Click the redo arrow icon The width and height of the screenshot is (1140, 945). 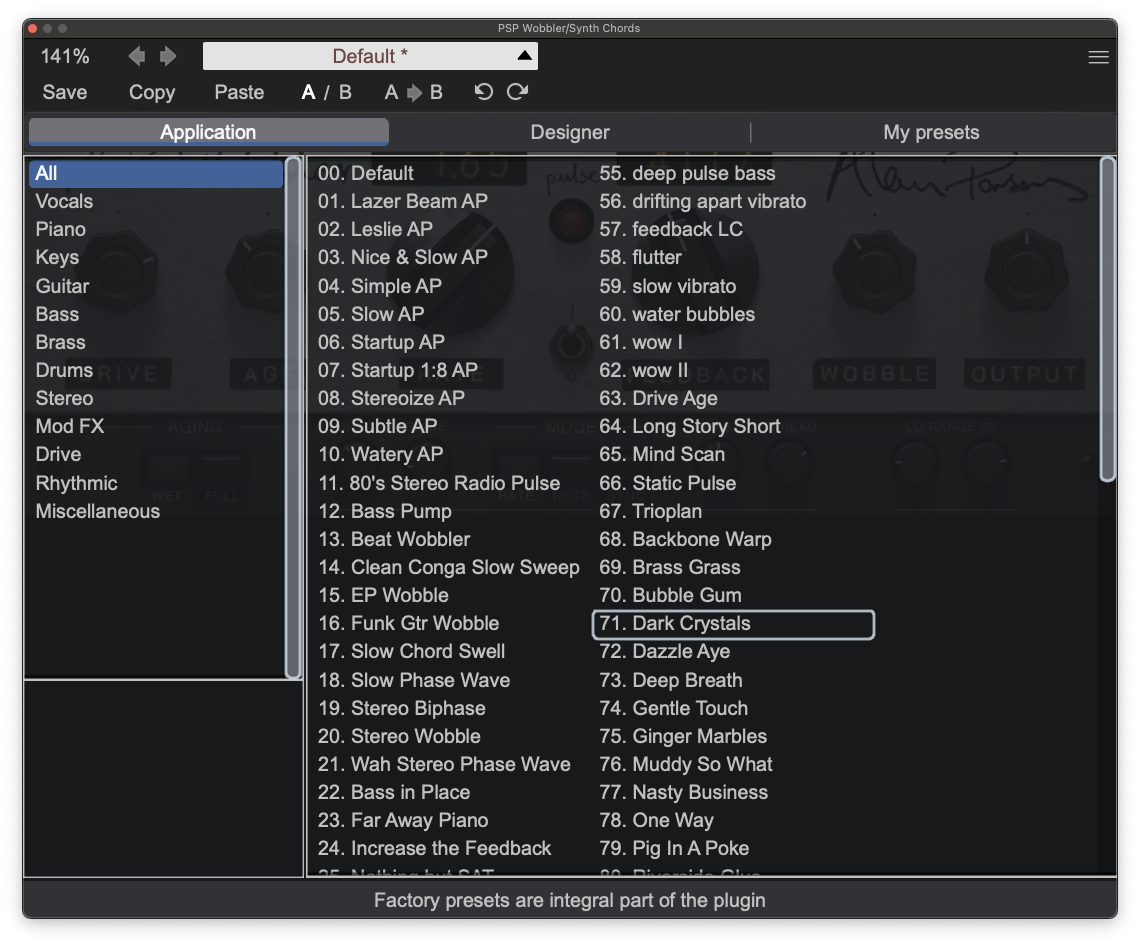pos(518,92)
